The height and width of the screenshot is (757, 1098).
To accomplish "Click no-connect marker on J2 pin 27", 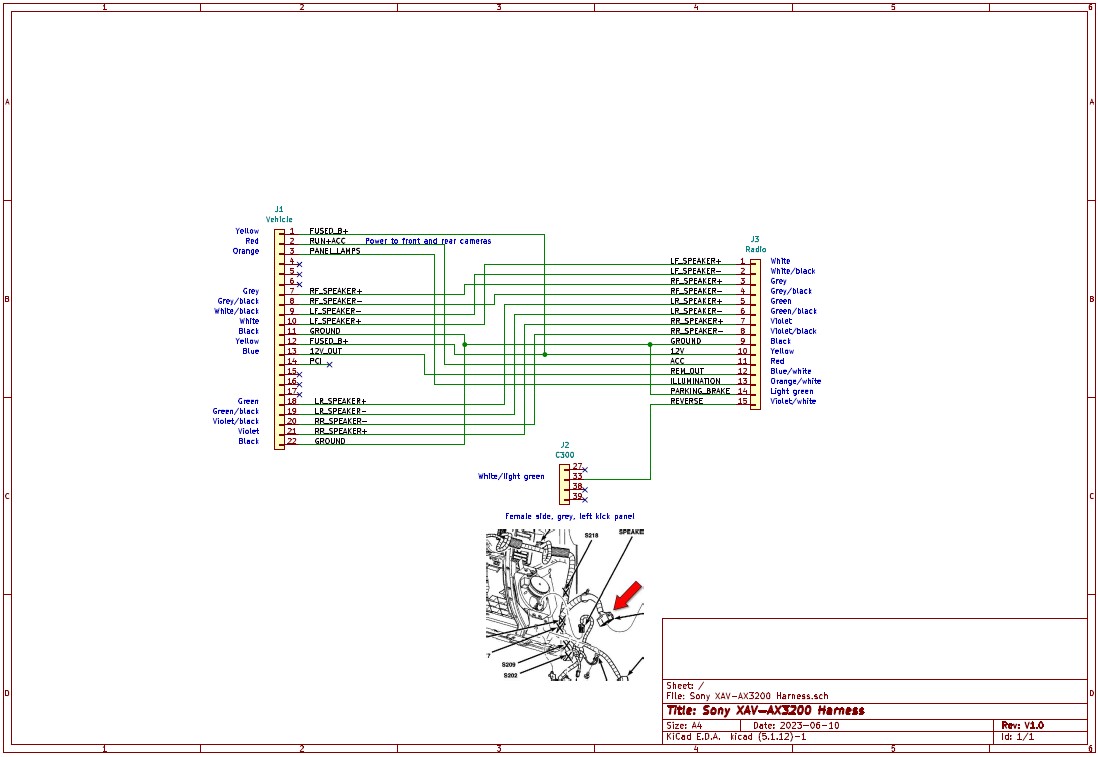I will (x=585, y=469).
